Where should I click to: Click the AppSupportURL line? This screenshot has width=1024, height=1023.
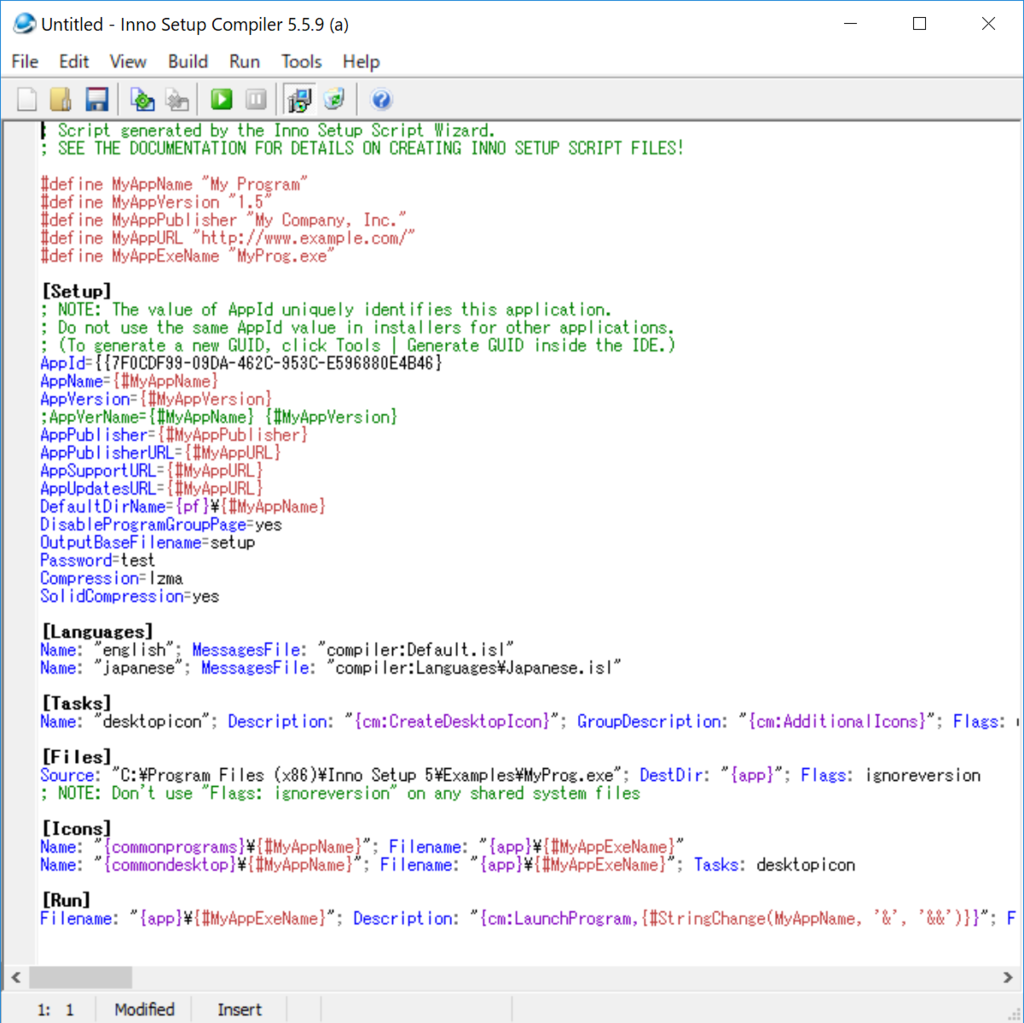[152, 470]
